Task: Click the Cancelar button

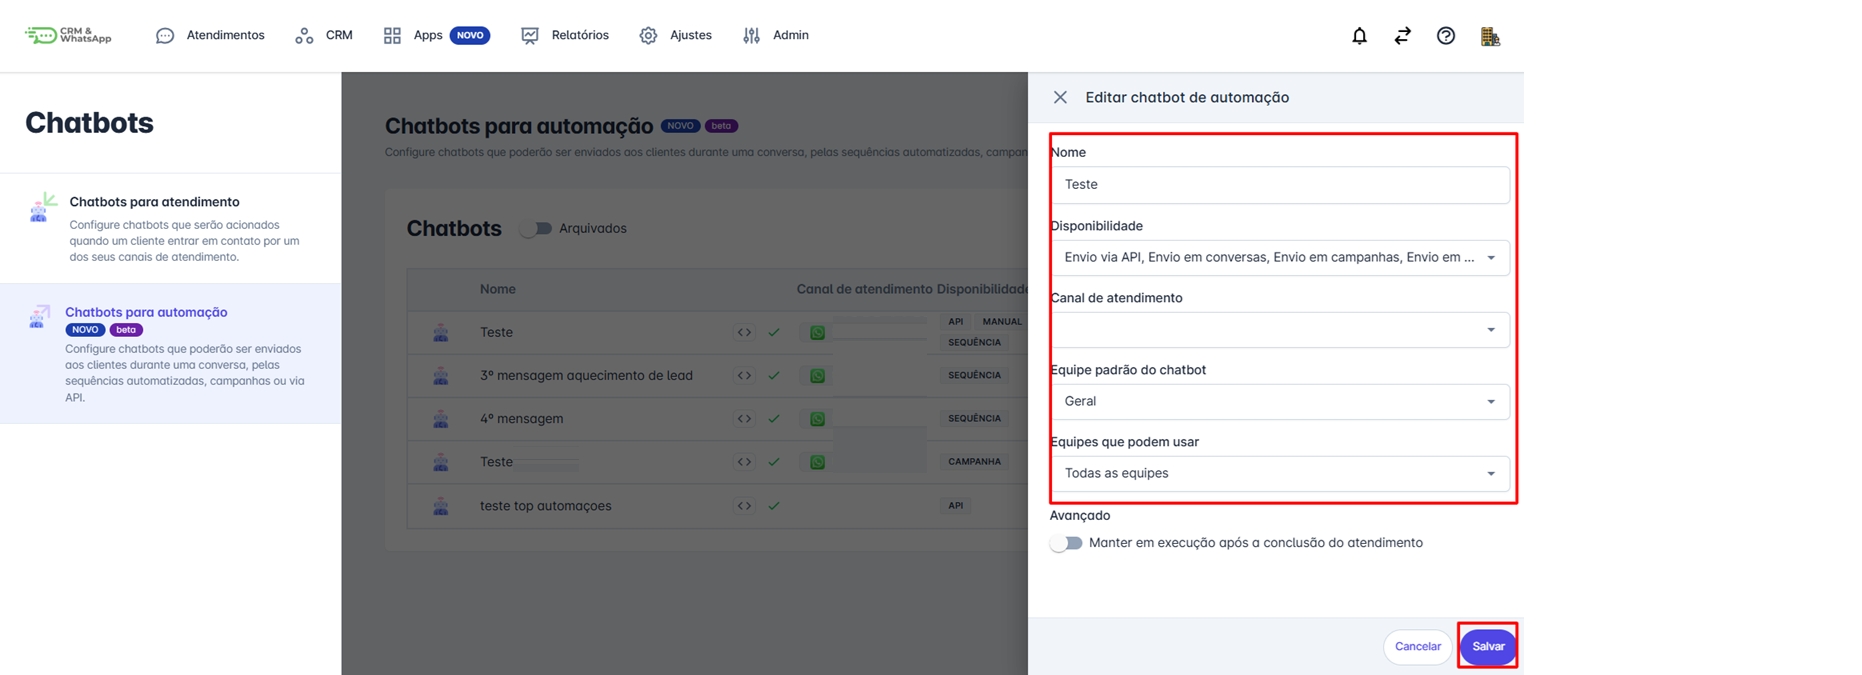Action: 1418,647
